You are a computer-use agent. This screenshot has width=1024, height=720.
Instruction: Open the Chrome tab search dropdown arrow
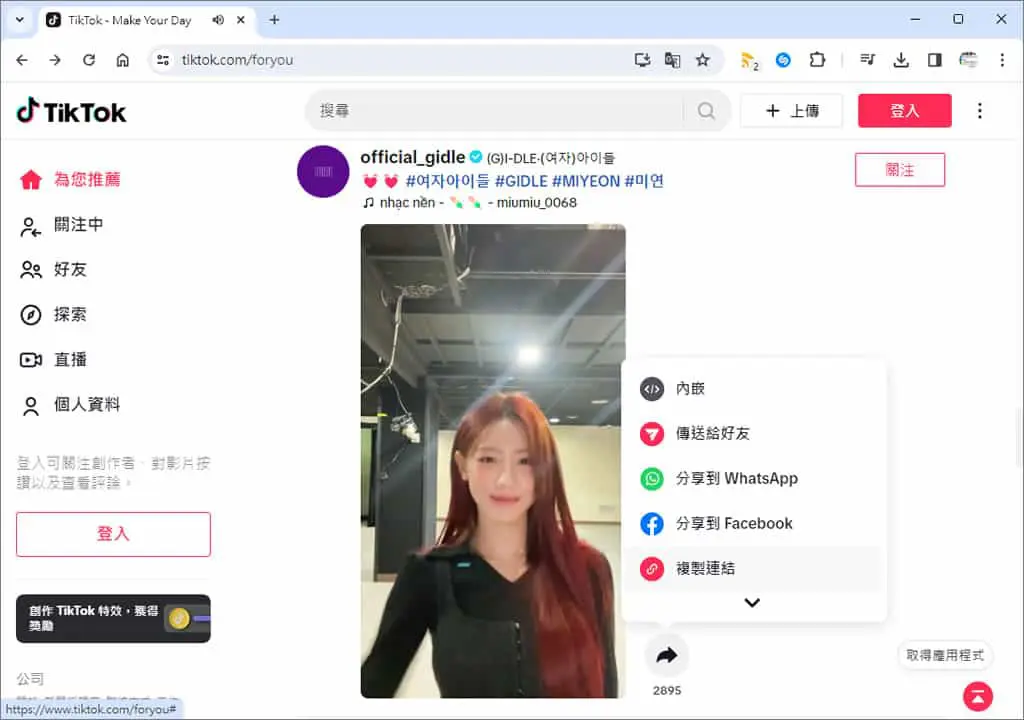coord(20,20)
